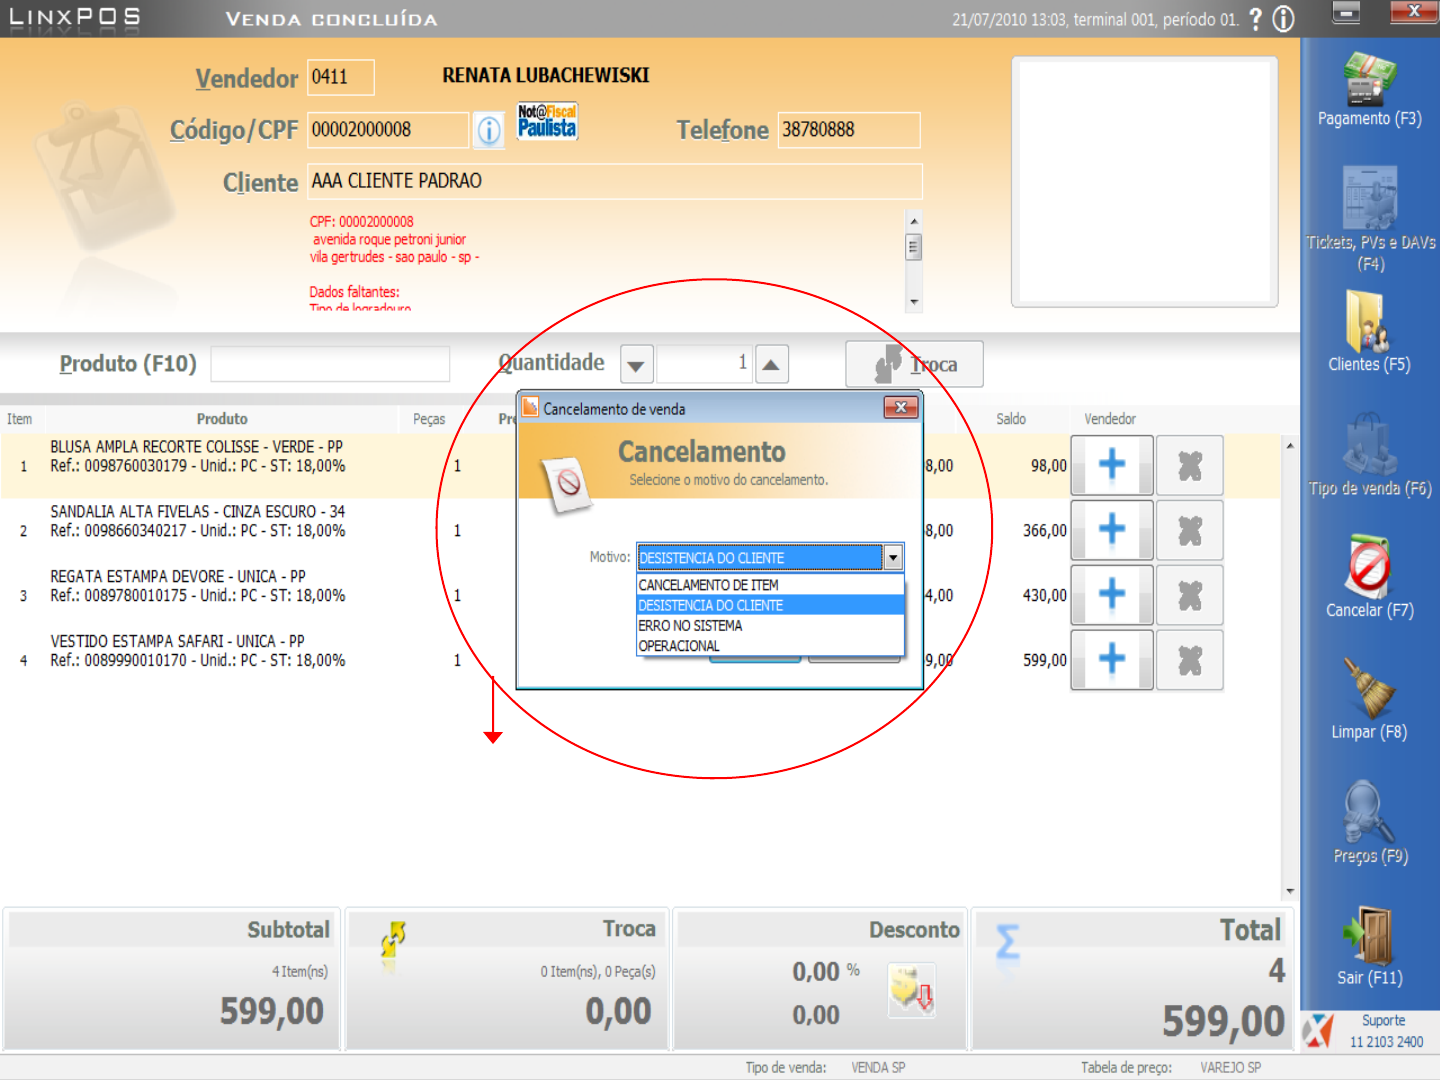
Task: Open Clientes (F5) folder icon
Action: 1367,322
